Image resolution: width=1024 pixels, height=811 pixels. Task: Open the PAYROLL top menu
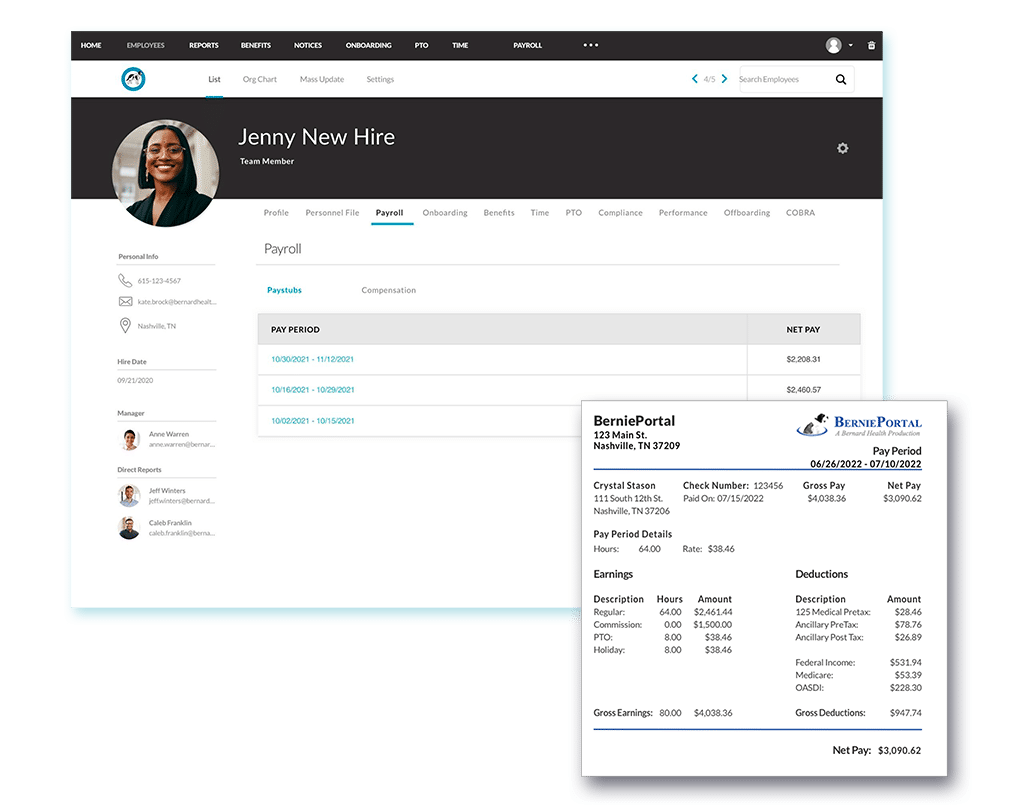point(527,45)
